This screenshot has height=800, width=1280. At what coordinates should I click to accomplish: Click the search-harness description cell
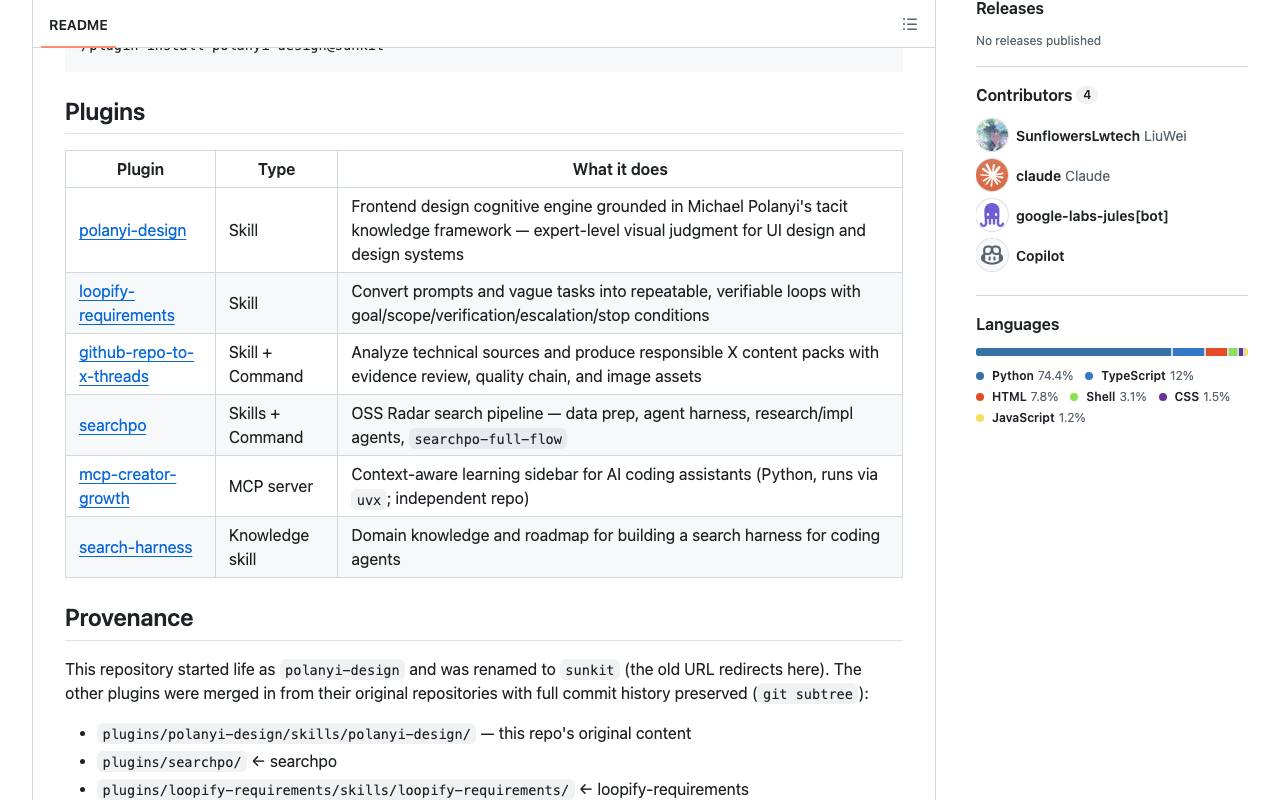(x=620, y=547)
